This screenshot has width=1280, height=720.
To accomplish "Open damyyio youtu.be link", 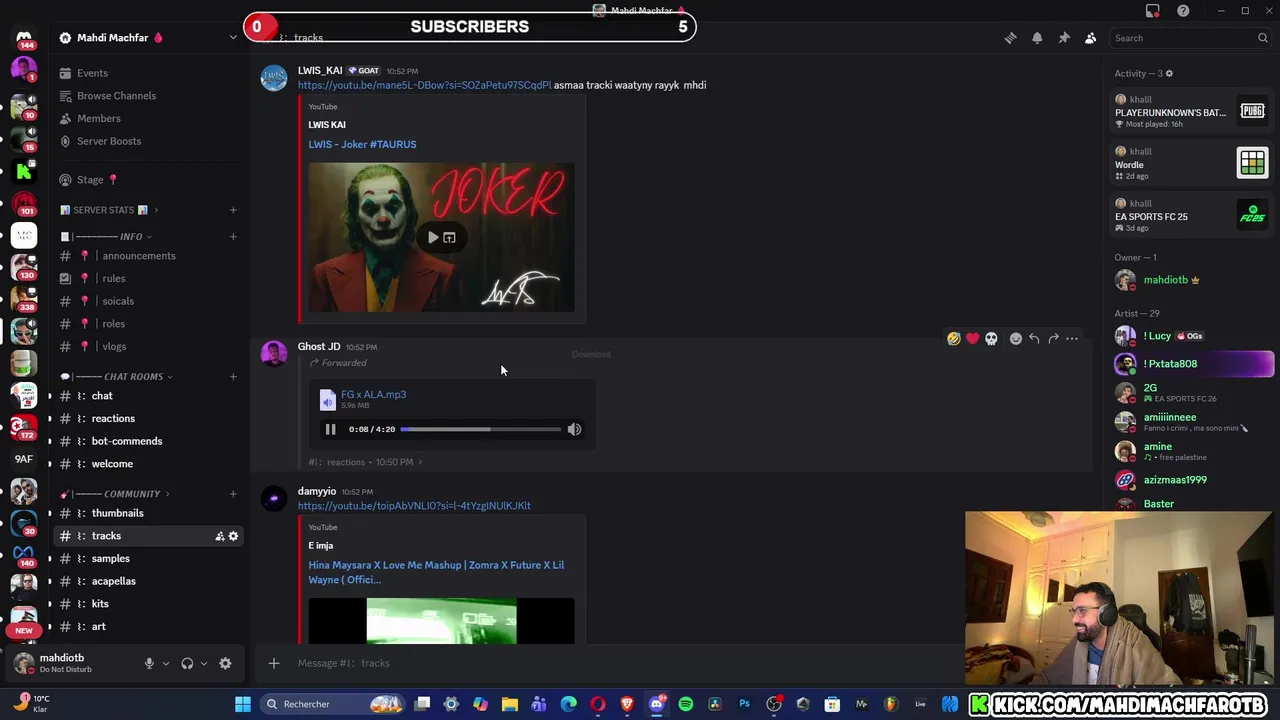I will click(414, 506).
